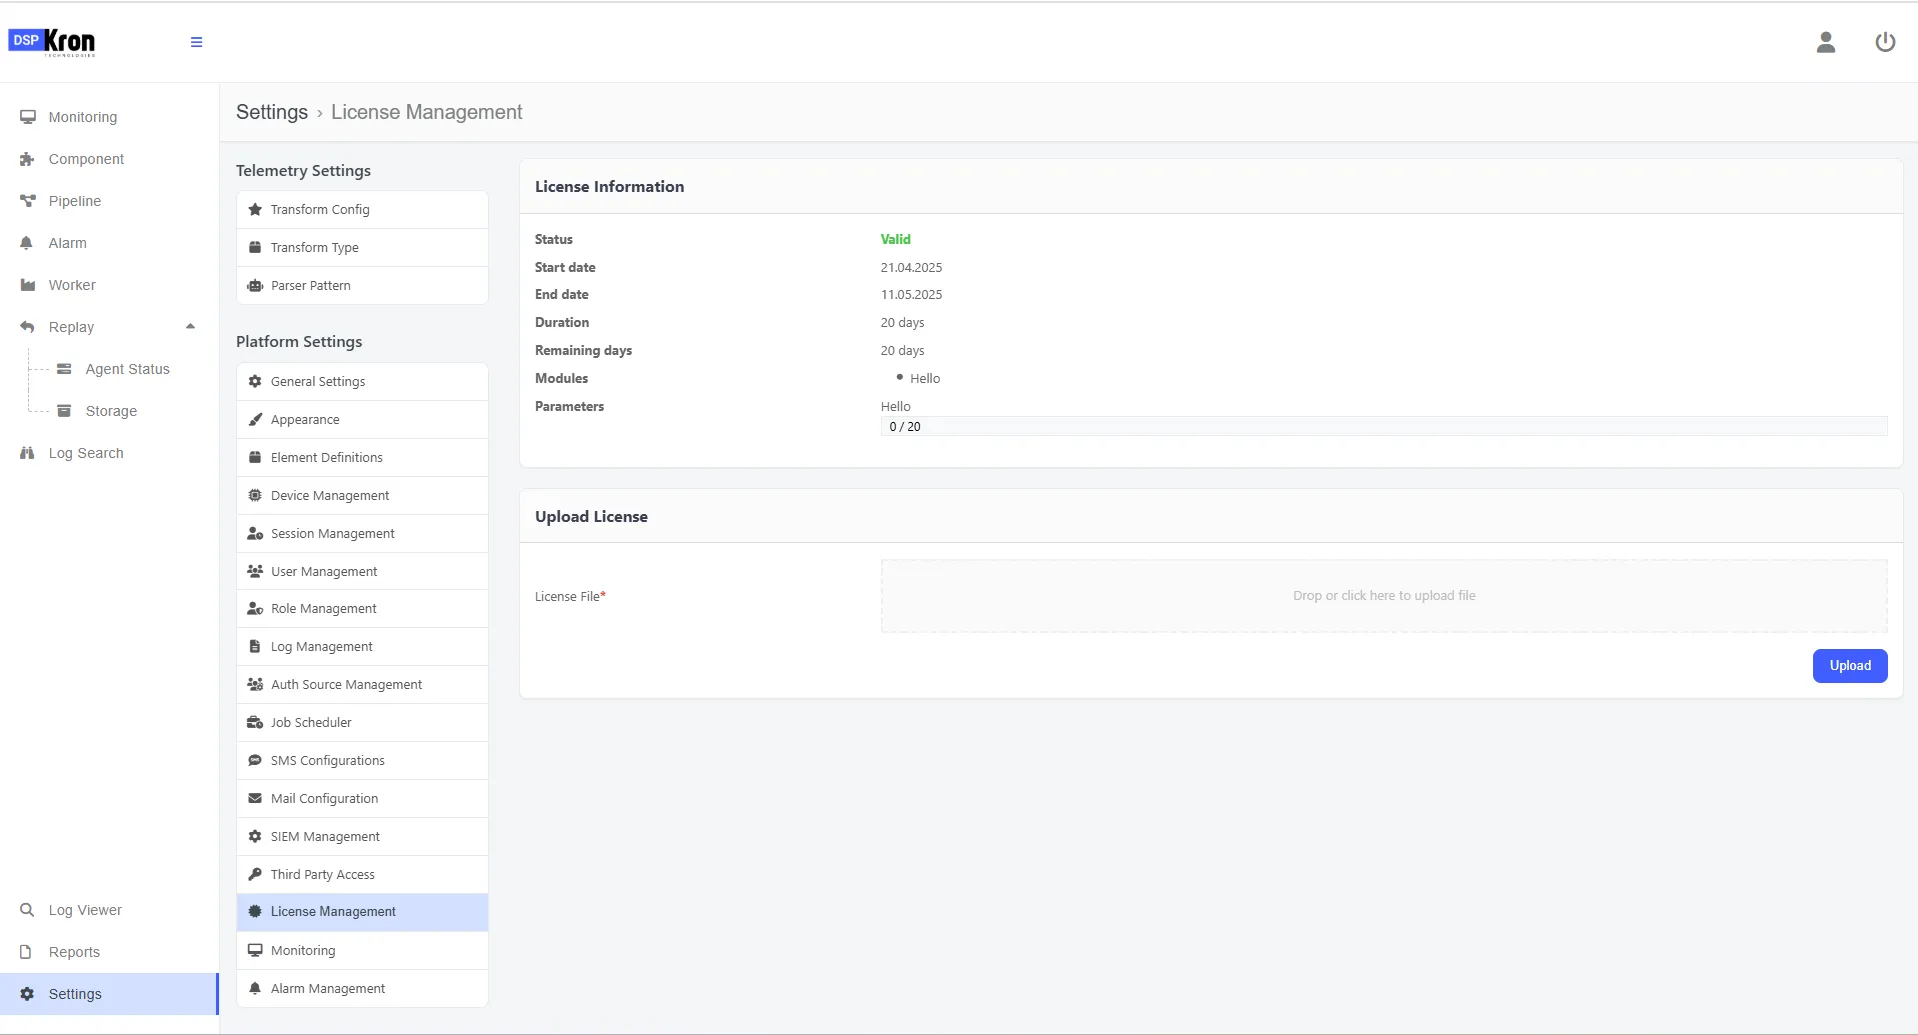The height and width of the screenshot is (1035, 1918).
Task: Select Storage under Replay
Action: (111, 411)
